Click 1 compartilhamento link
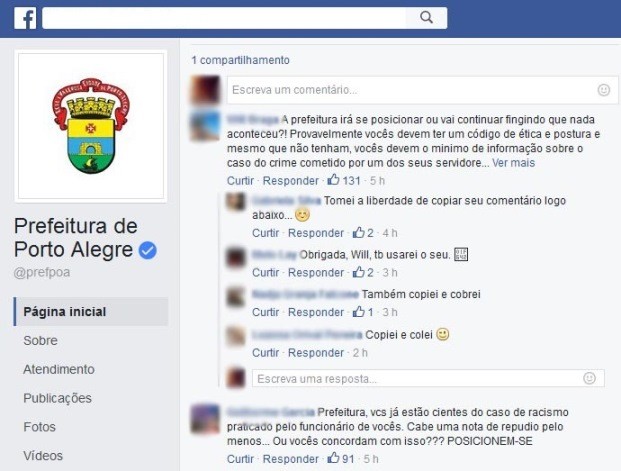The image size is (621, 471). (x=240, y=60)
